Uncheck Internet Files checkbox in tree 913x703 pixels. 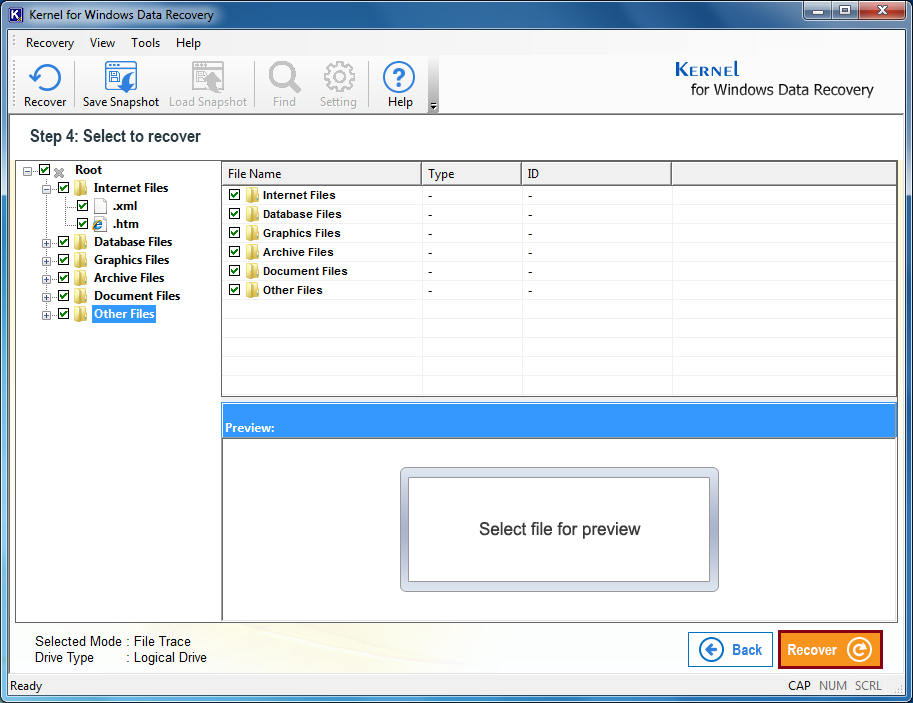[63, 188]
